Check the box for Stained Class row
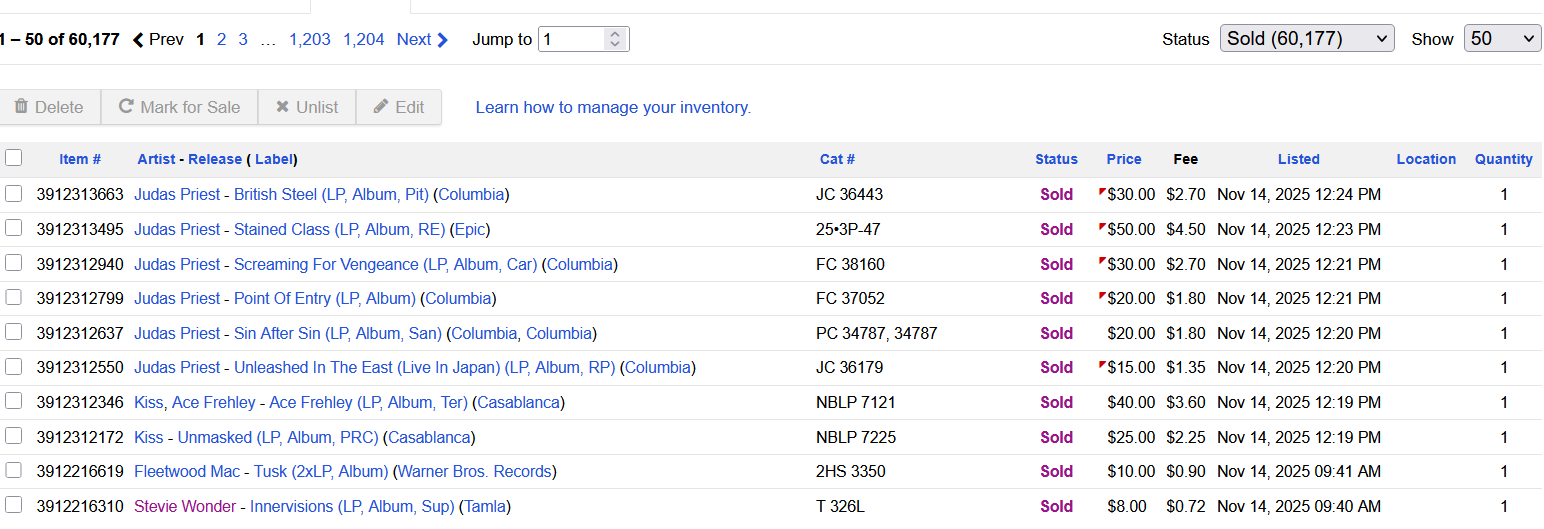 coord(13,228)
